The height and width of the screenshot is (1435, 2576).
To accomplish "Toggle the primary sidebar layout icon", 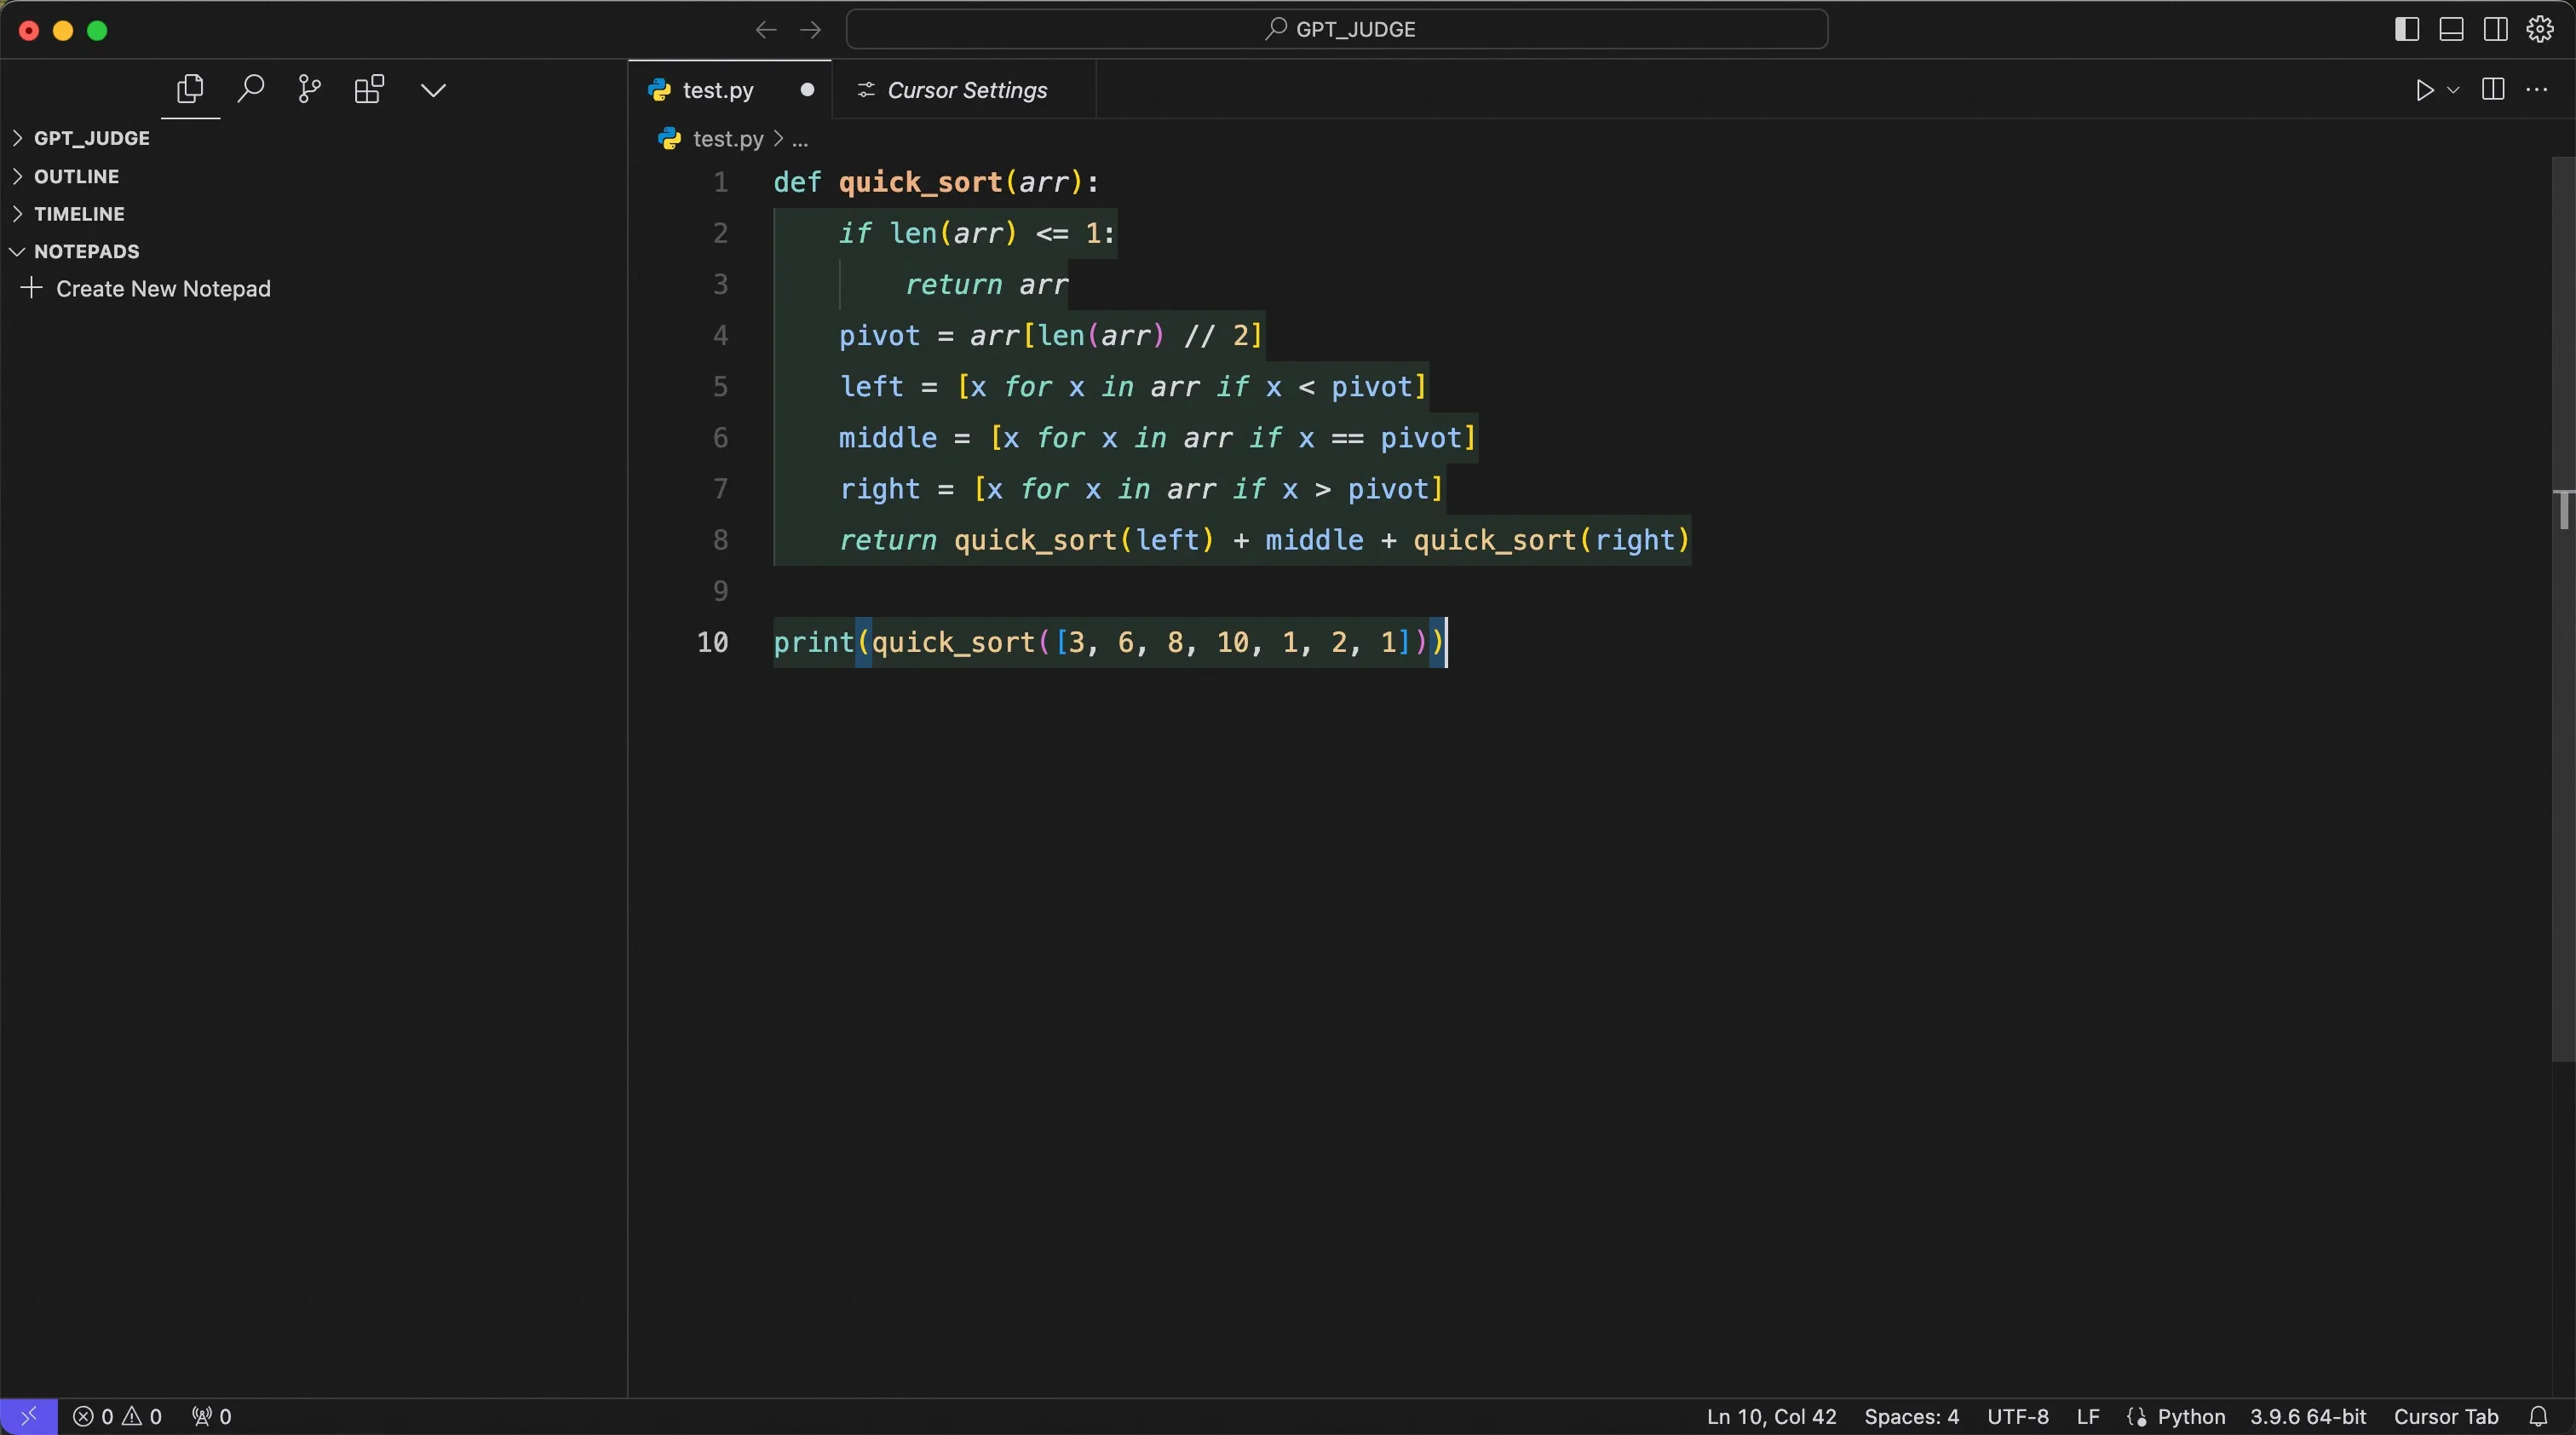I will 2407,29.
